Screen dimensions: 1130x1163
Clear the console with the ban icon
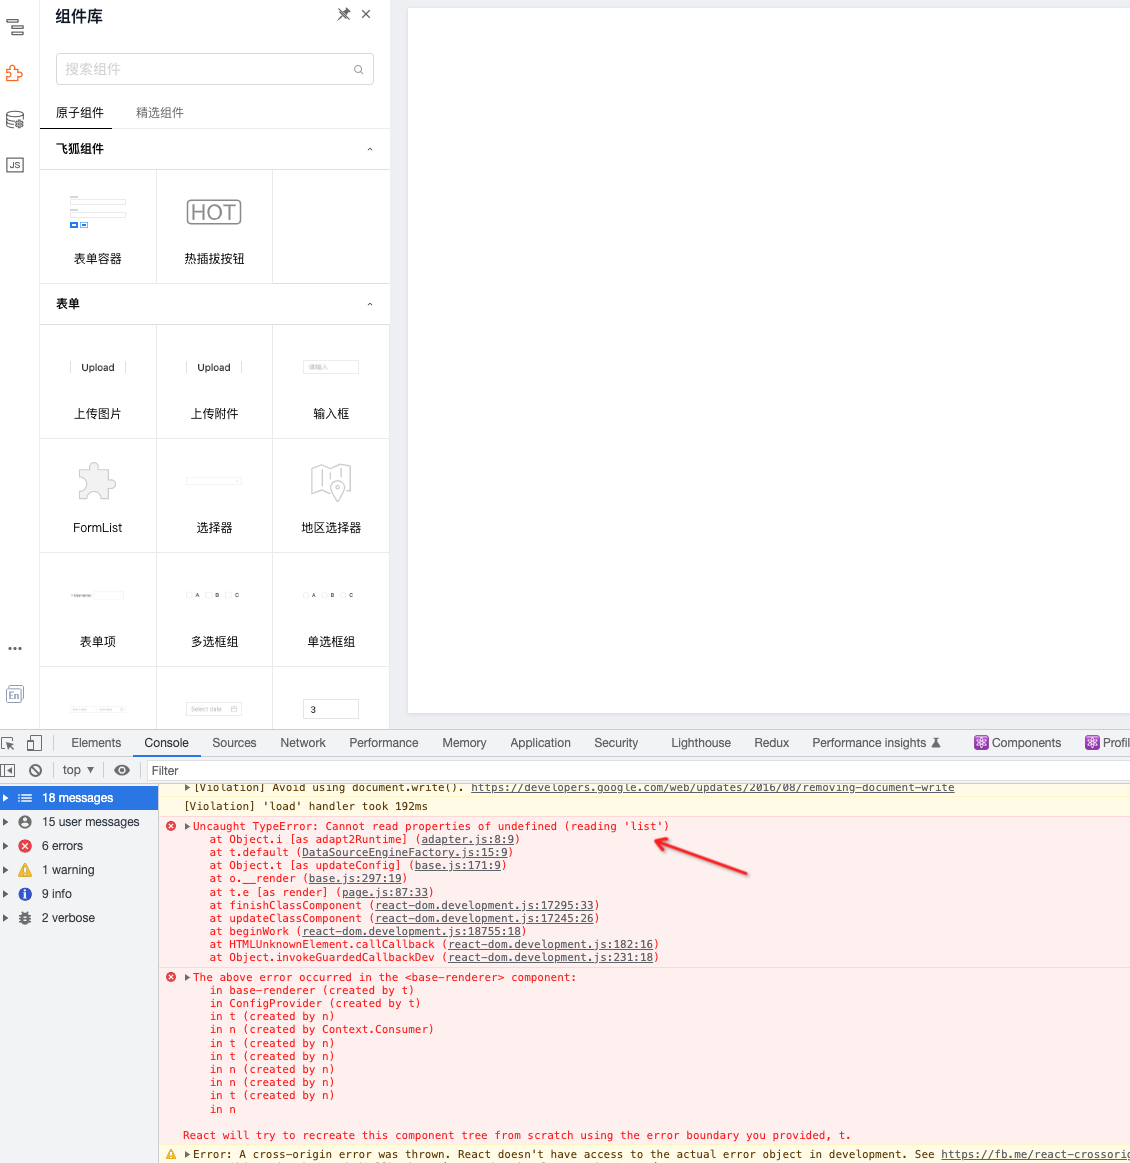point(36,771)
